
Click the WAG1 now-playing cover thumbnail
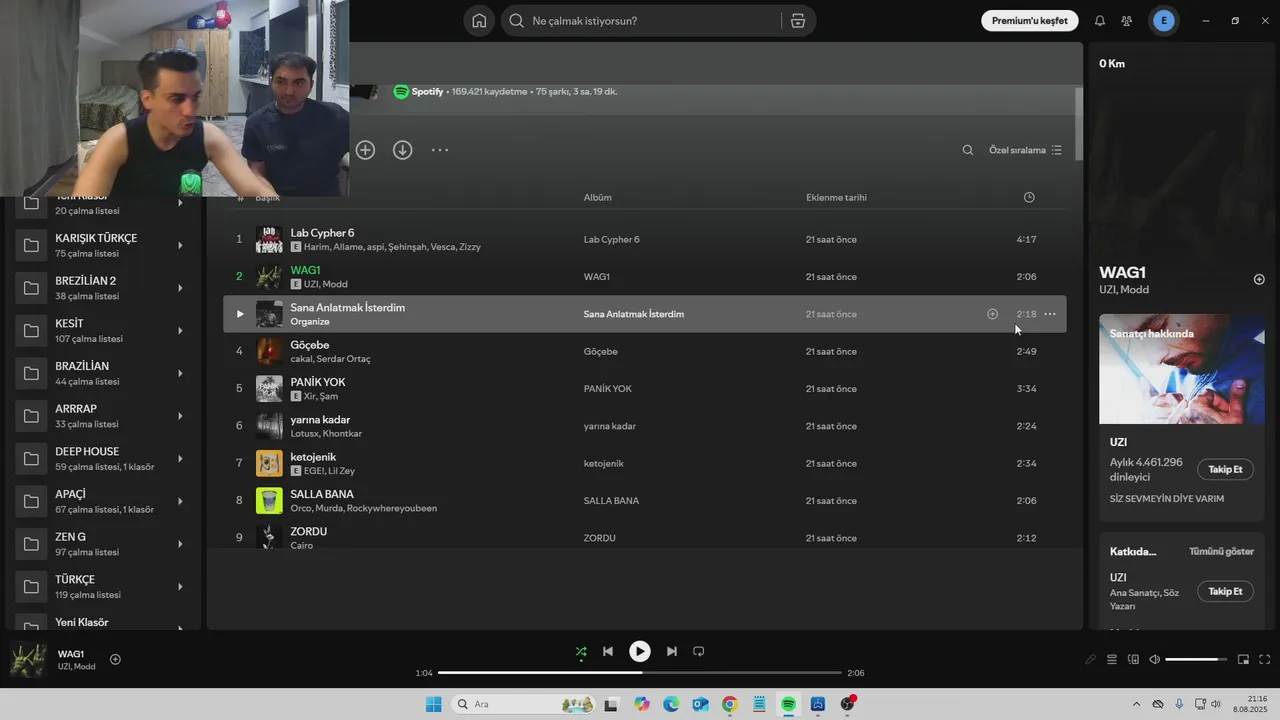(28, 660)
